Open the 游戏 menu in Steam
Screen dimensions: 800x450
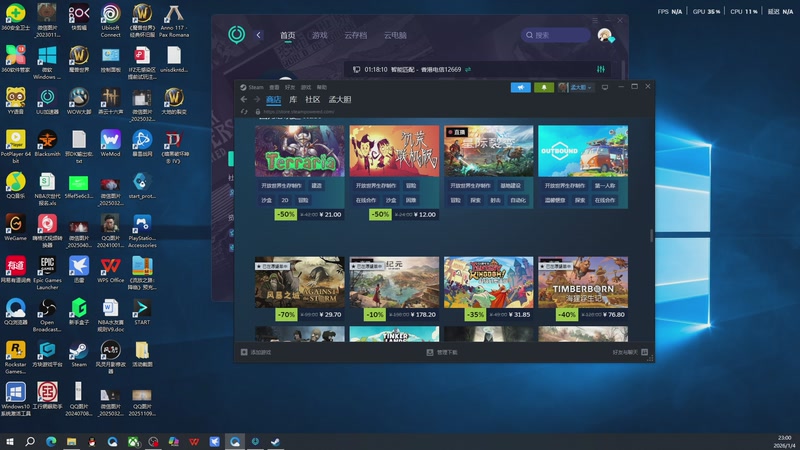[x=306, y=87]
